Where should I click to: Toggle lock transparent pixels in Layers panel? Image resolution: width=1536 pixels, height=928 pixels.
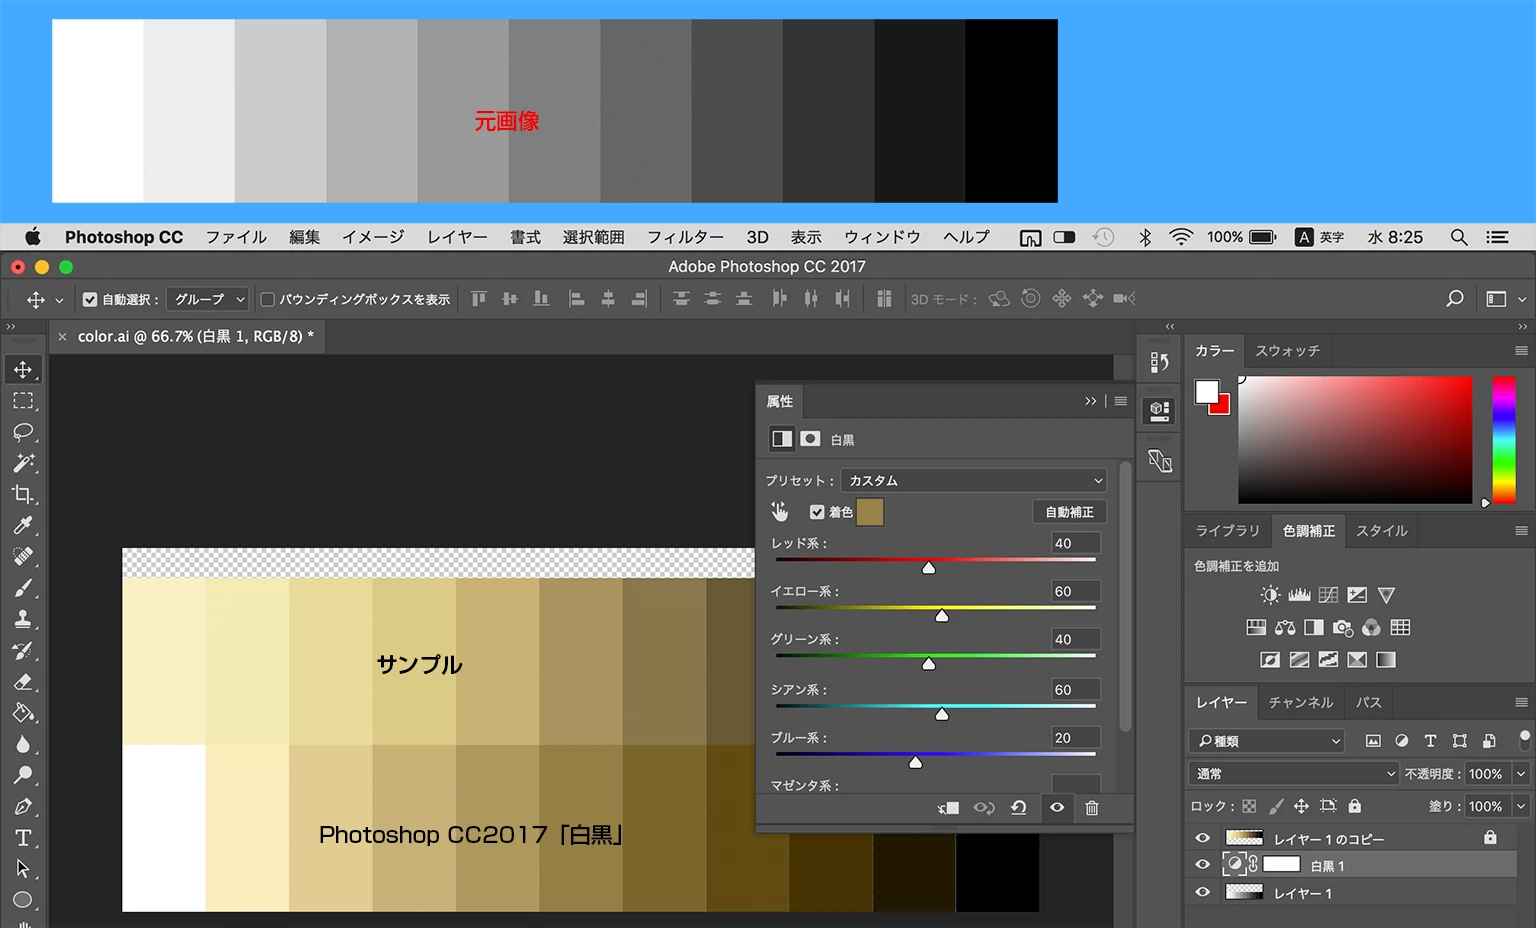click(1249, 806)
